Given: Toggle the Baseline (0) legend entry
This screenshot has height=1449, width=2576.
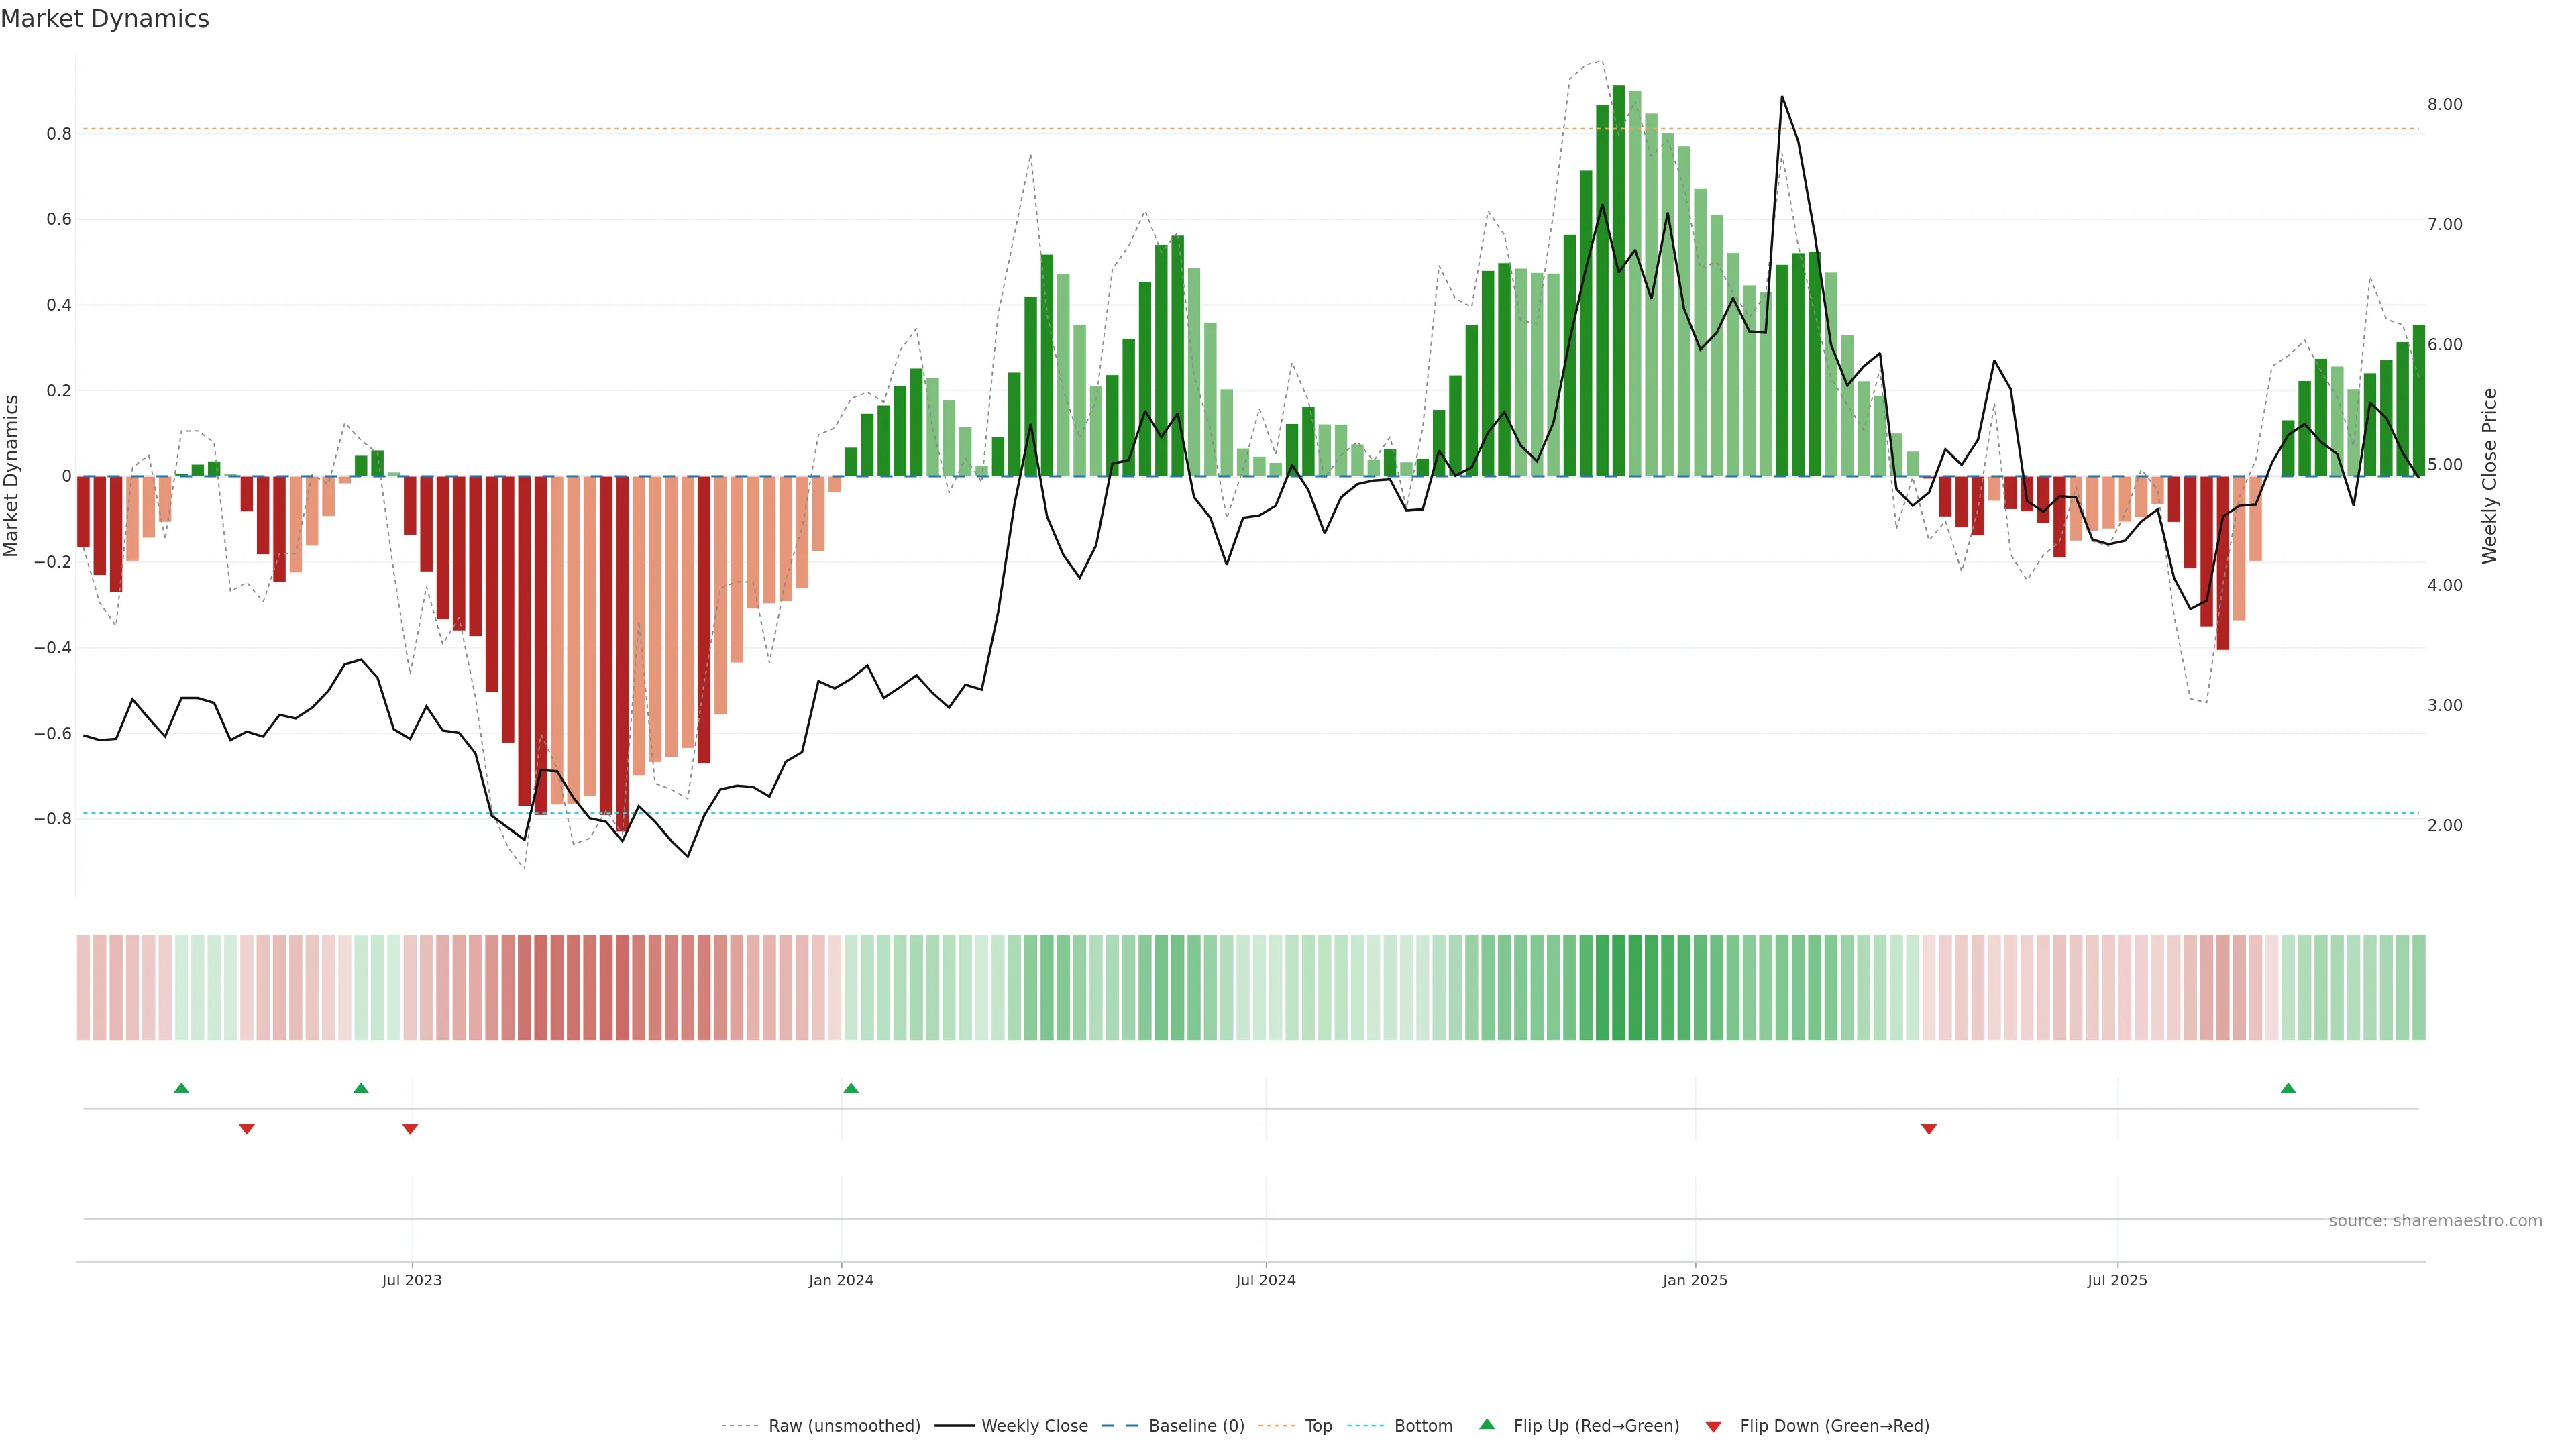Looking at the screenshot, I should point(1196,1426).
